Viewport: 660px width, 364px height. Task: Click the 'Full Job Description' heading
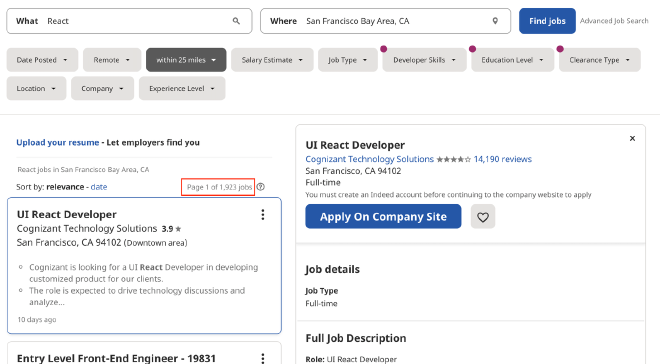[x=356, y=338]
